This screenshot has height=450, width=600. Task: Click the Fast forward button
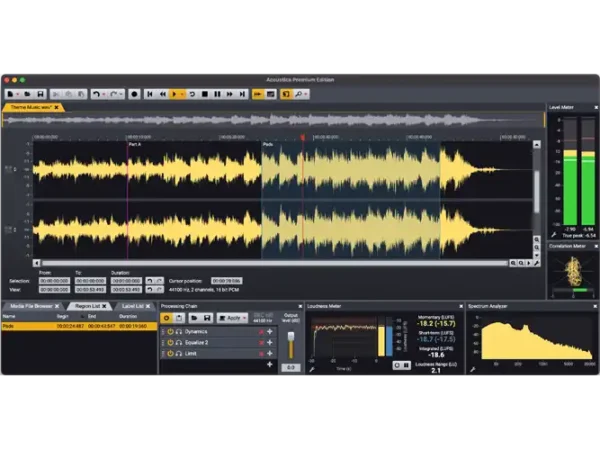(230, 94)
